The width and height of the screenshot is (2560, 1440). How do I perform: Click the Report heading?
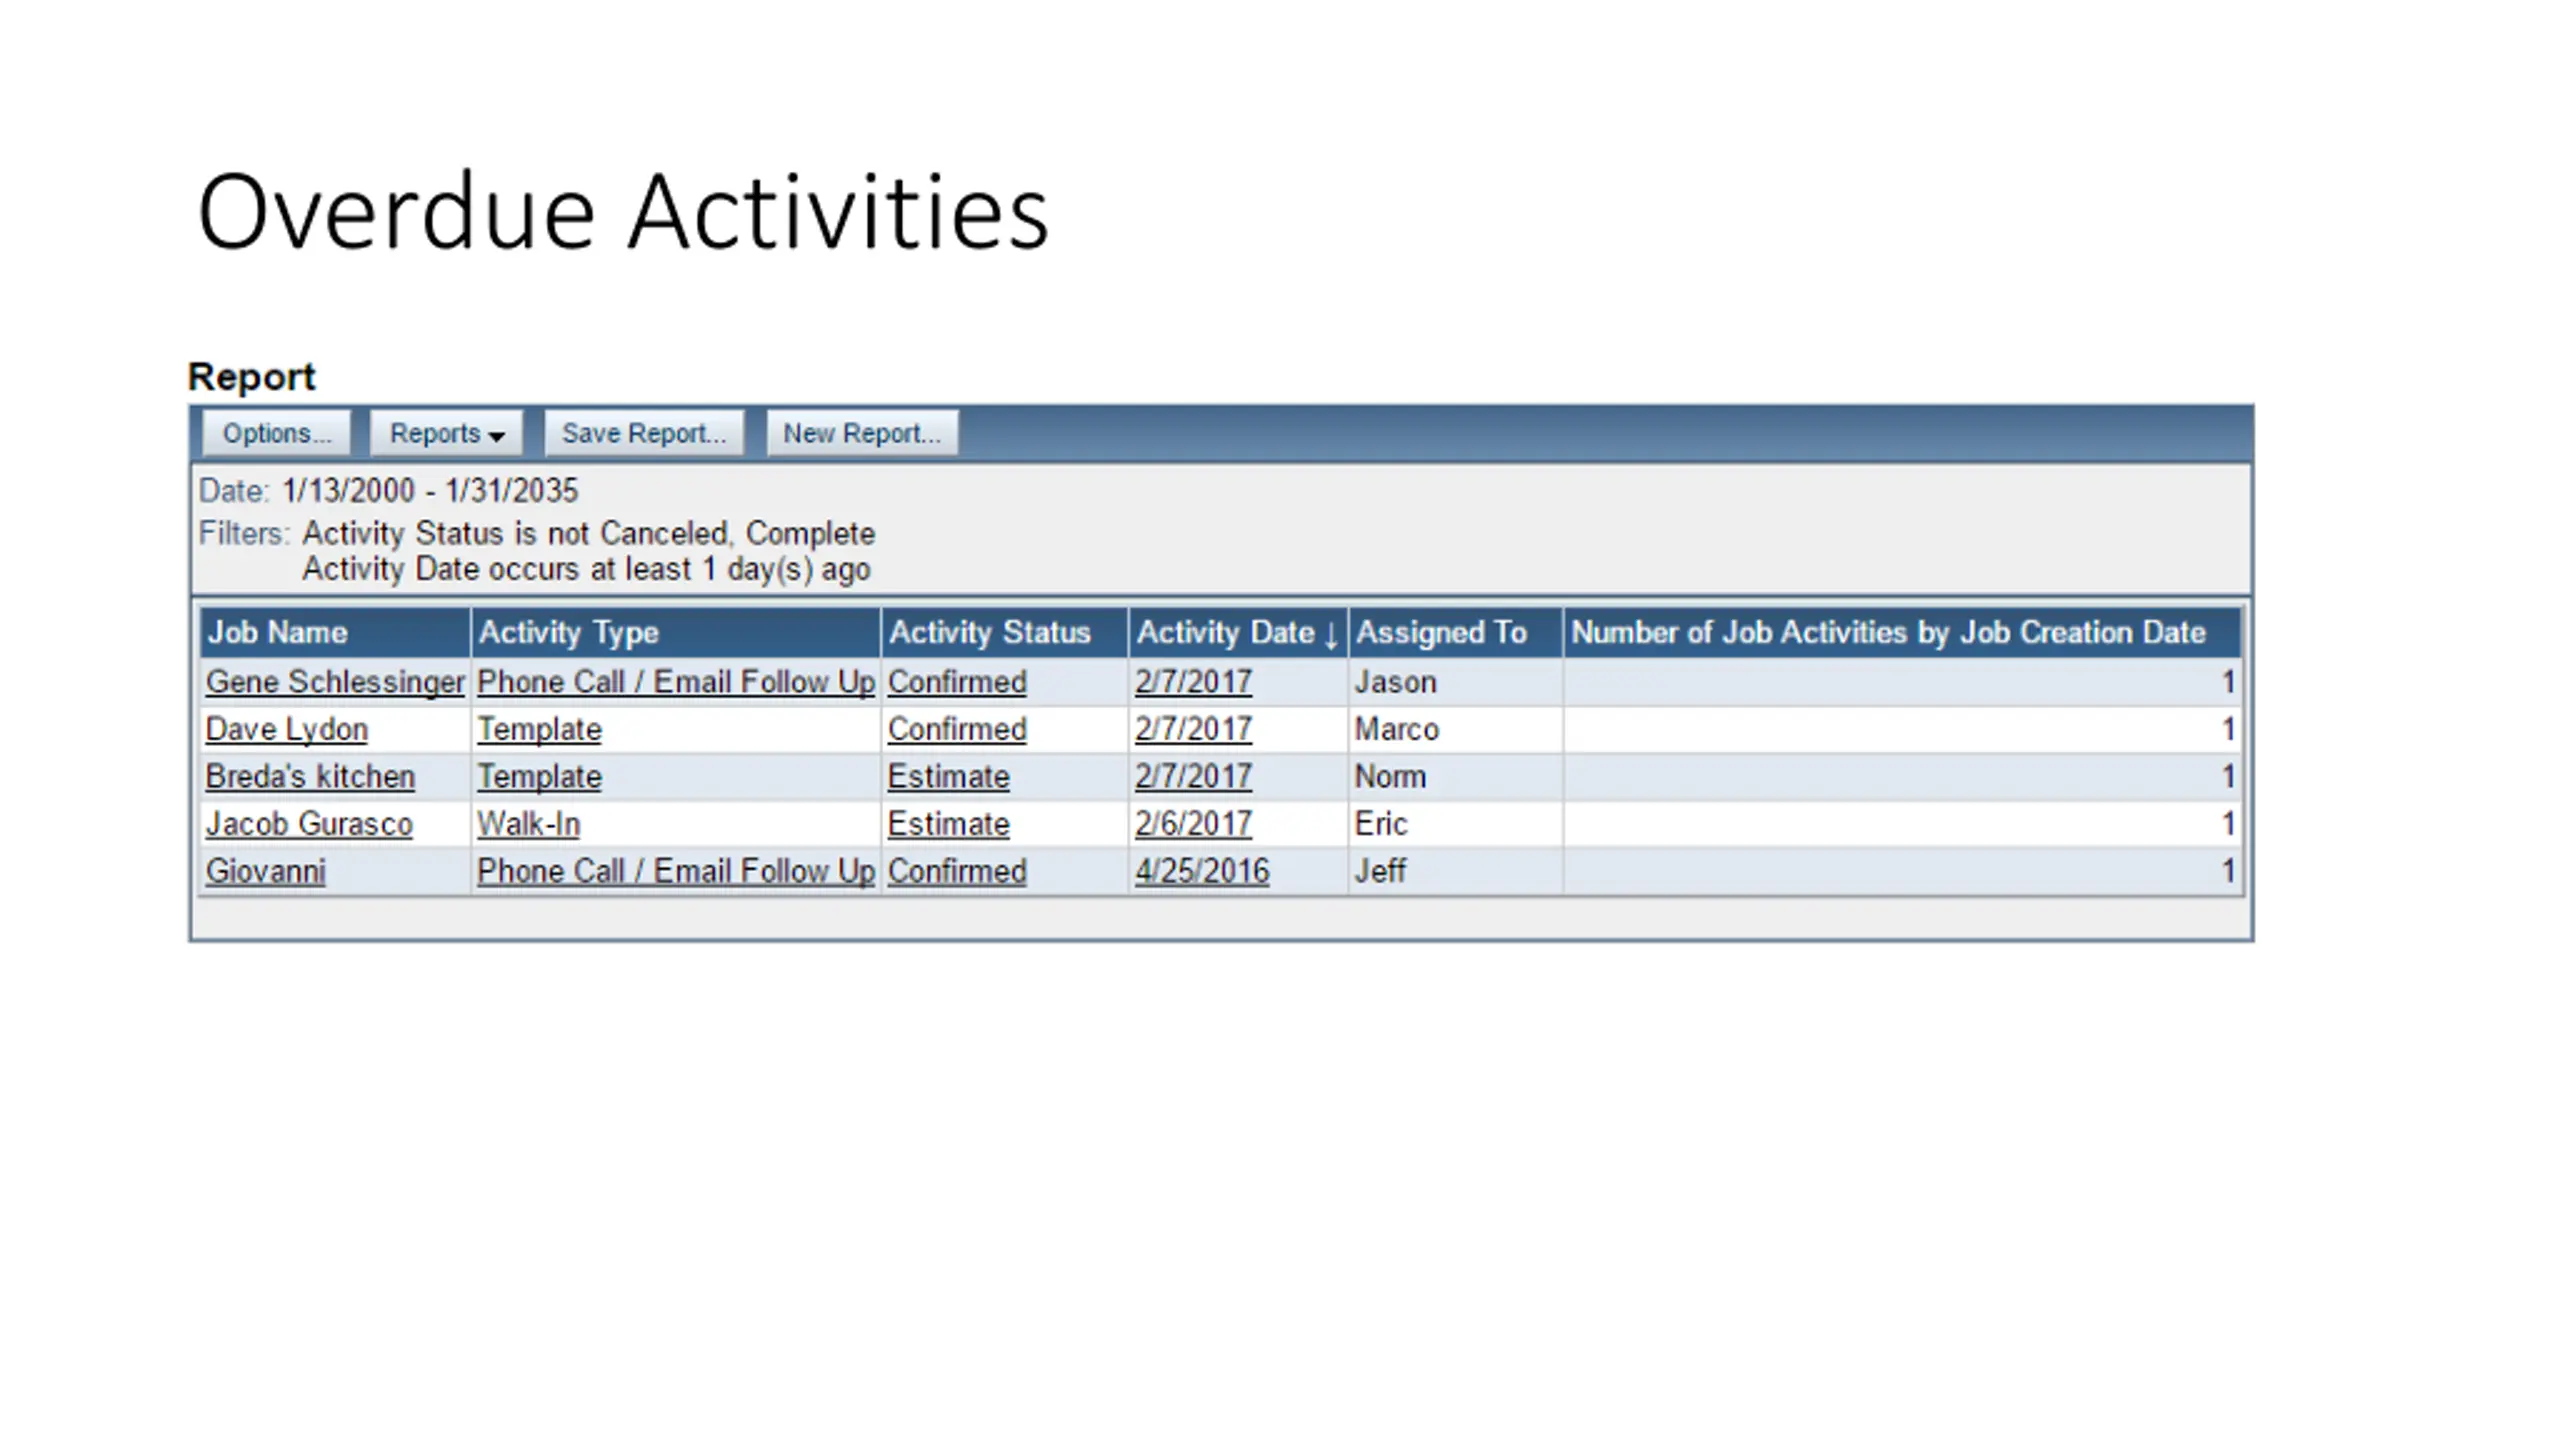click(251, 377)
